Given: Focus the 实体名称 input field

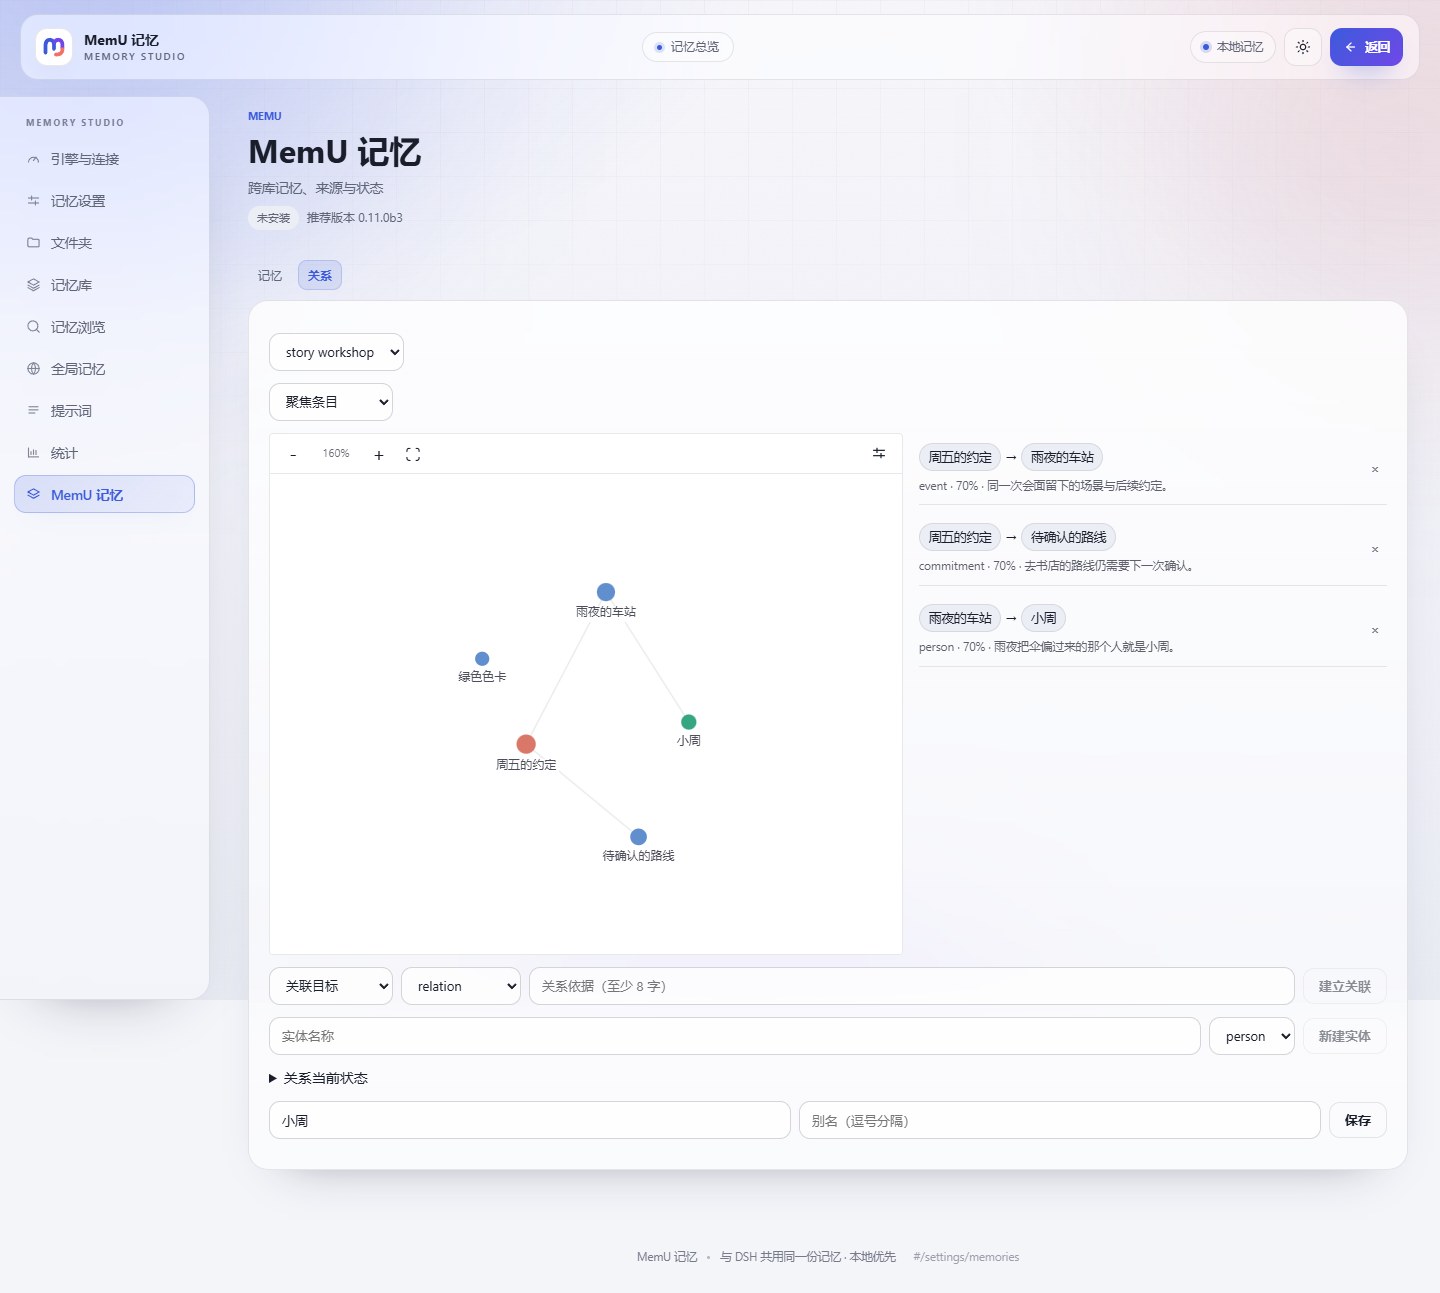Looking at the screenshot, I should pos(735,1036).
